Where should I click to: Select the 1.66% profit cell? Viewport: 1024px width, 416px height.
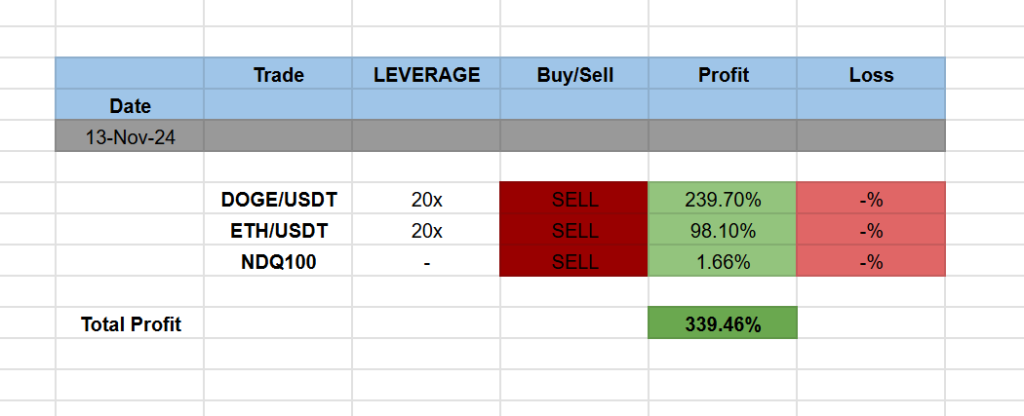[722, 263]
